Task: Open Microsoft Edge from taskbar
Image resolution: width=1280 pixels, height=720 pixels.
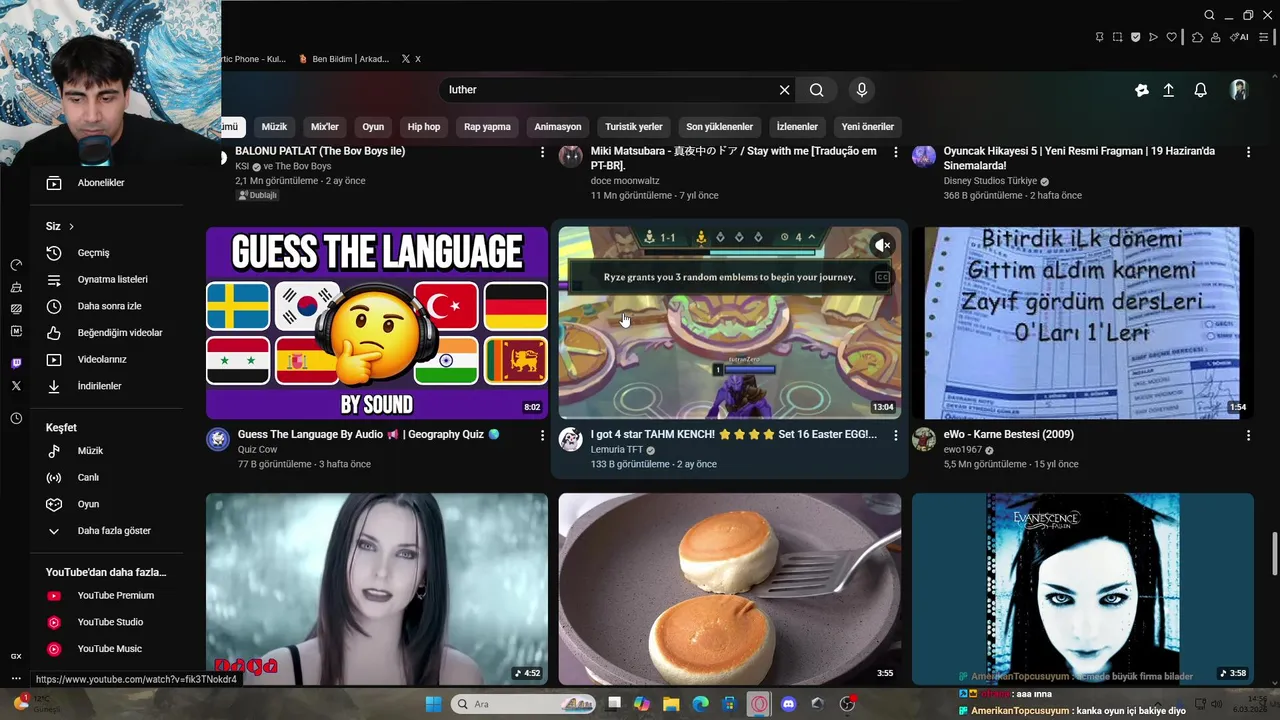Action: (700, 704)
